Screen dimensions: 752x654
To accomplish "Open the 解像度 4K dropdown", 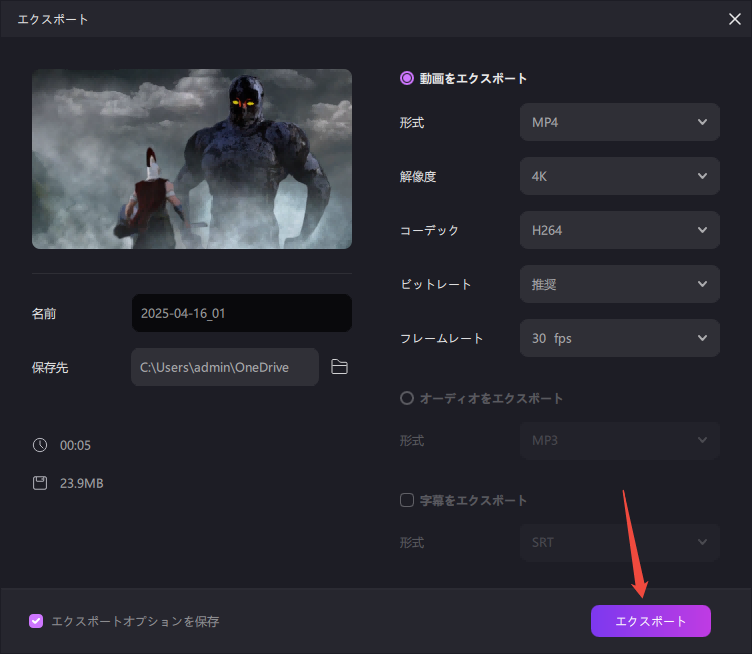I will tap(619, 176).
